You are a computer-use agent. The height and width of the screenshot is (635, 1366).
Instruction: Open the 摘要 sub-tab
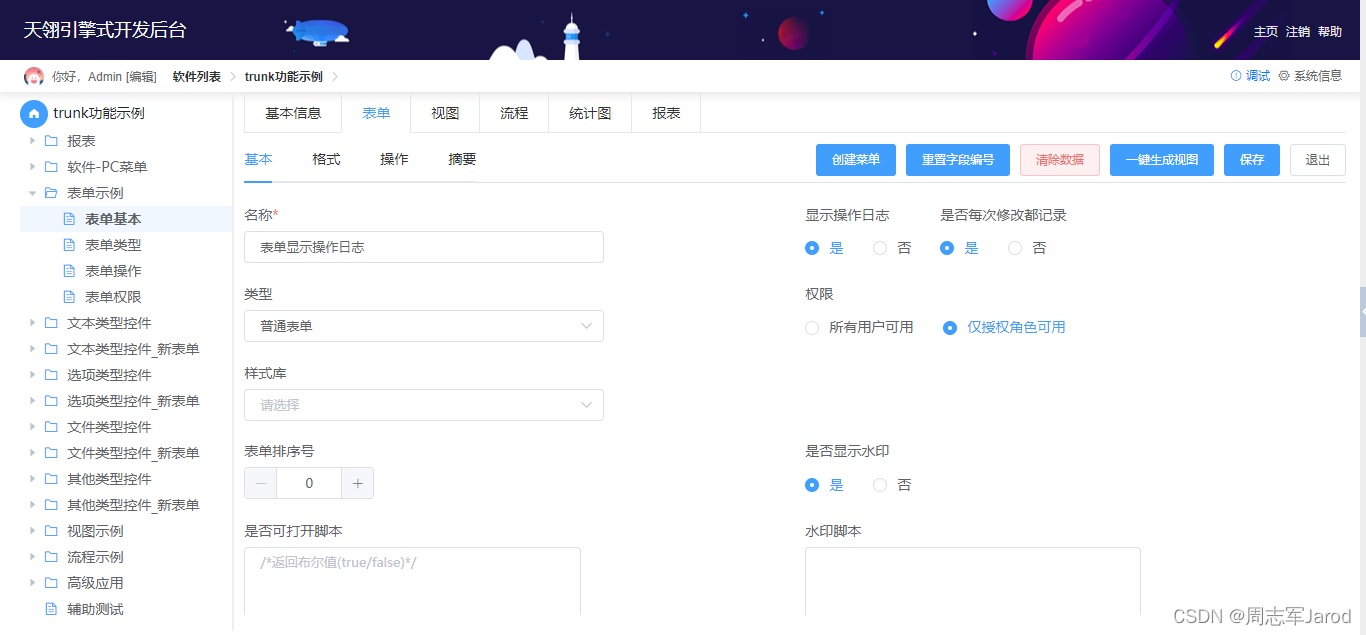click(462, 159)
